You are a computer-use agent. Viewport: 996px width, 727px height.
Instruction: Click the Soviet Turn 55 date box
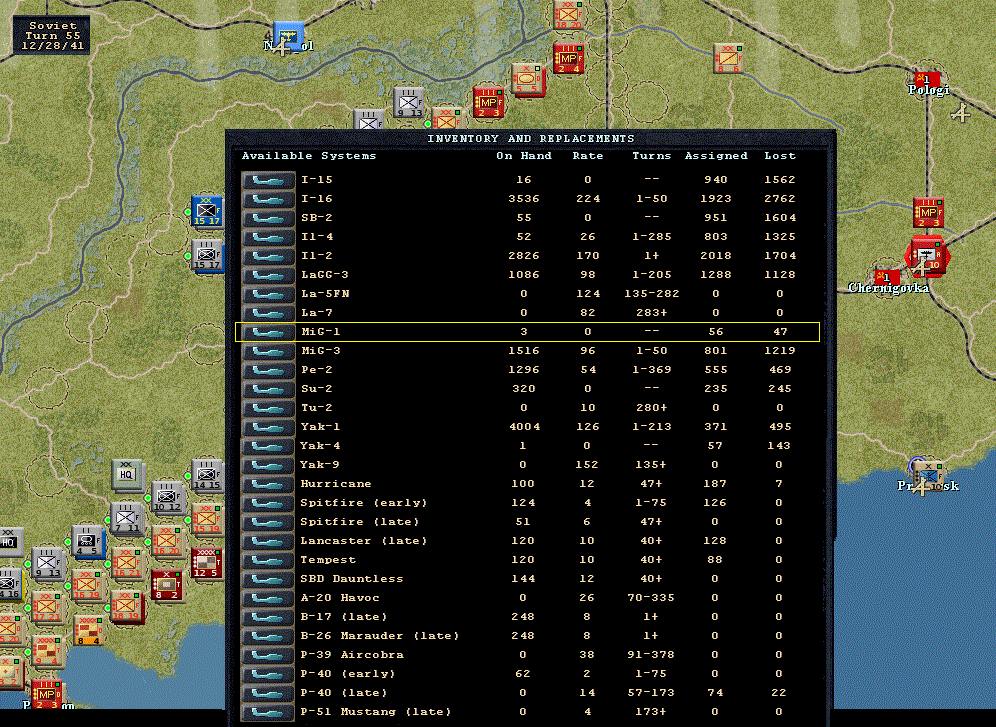(52, 36)
